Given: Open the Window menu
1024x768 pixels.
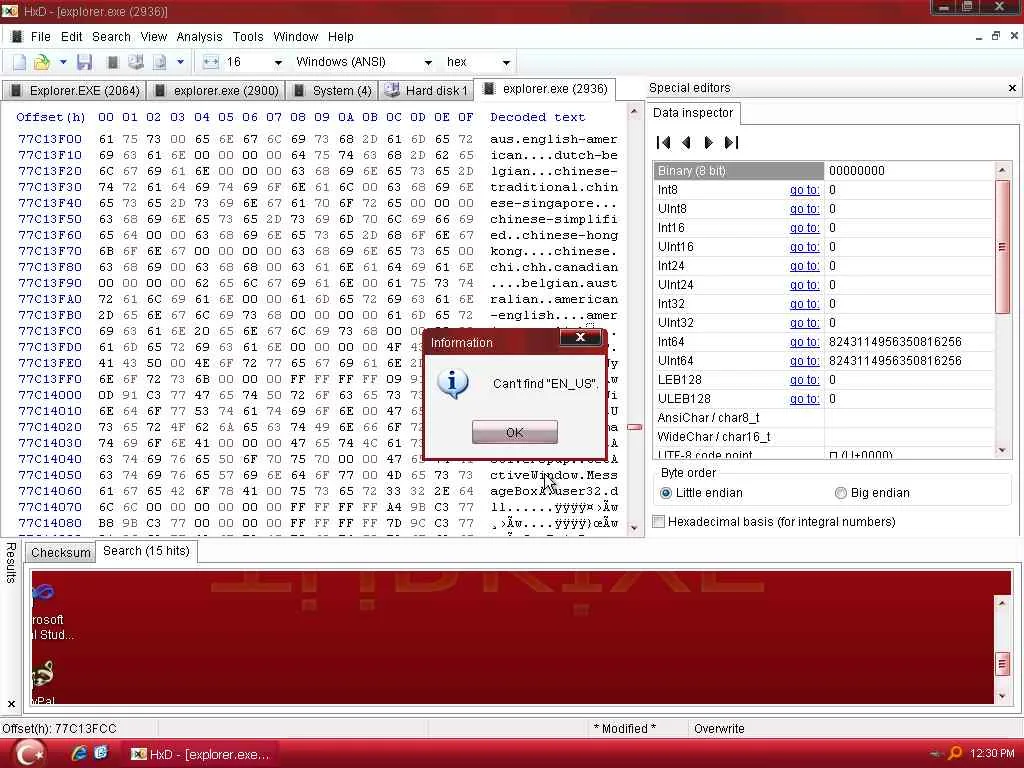Looking at the screenshot, I should pyautogui.click(x=295, y=37).
